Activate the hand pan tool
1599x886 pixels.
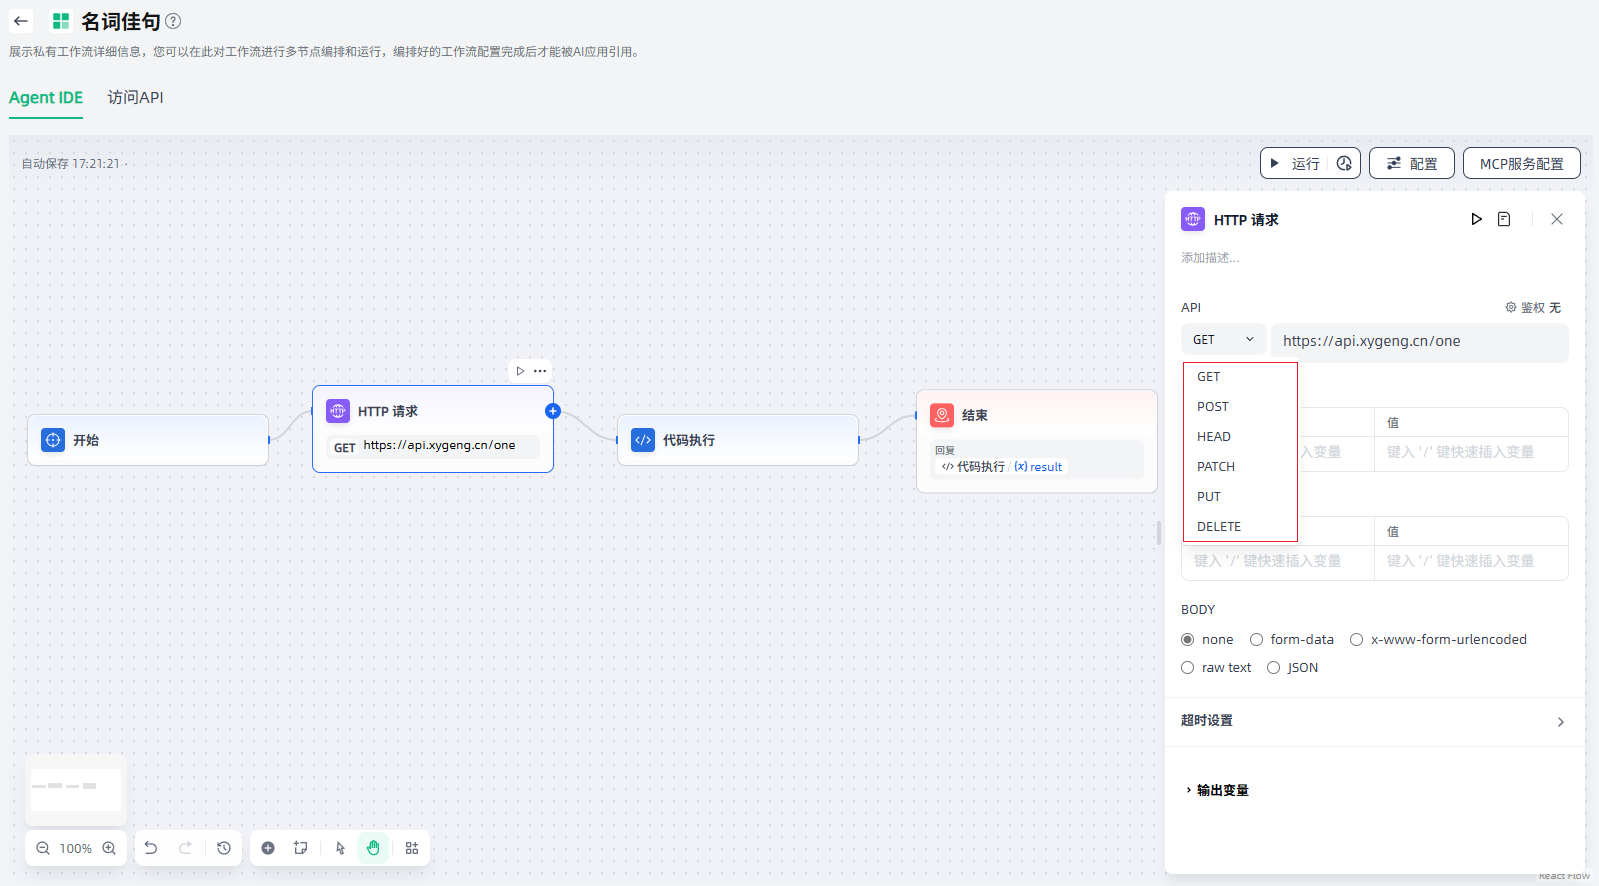373,848
